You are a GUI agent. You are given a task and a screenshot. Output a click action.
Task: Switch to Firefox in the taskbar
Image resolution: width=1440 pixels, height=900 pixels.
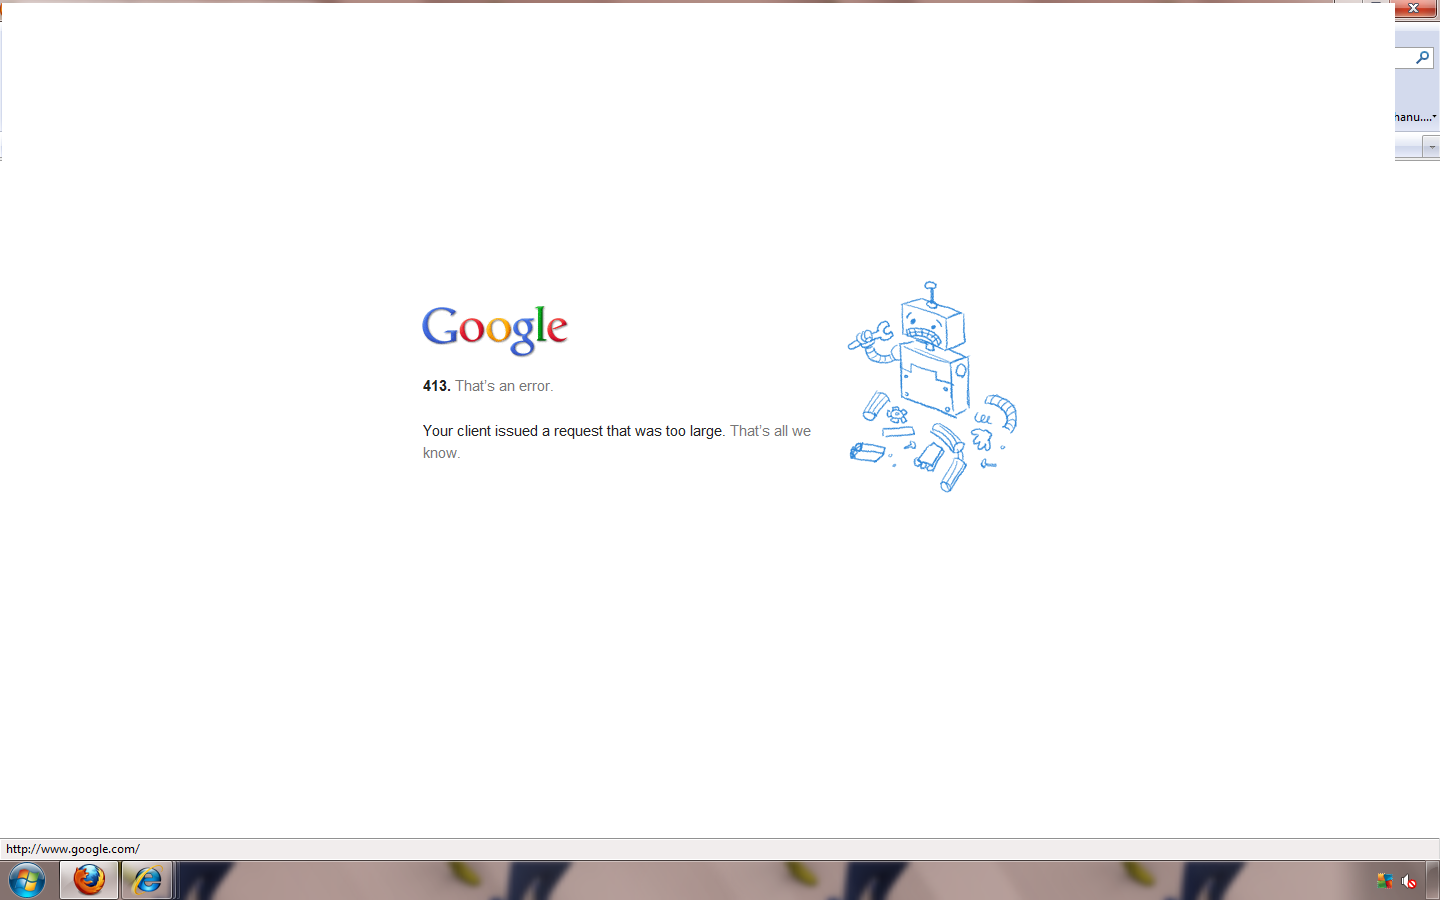tap(89, 881)
